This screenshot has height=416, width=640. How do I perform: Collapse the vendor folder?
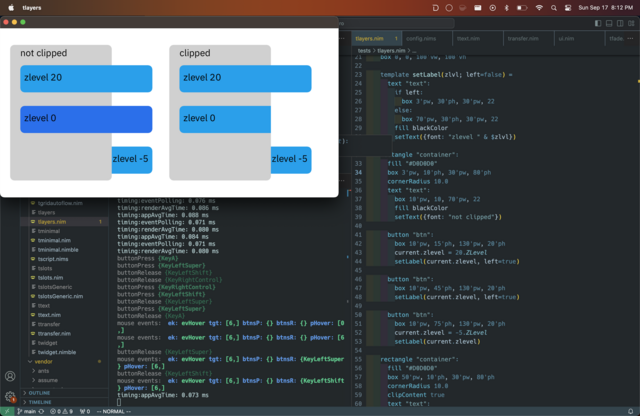(43, 361)
